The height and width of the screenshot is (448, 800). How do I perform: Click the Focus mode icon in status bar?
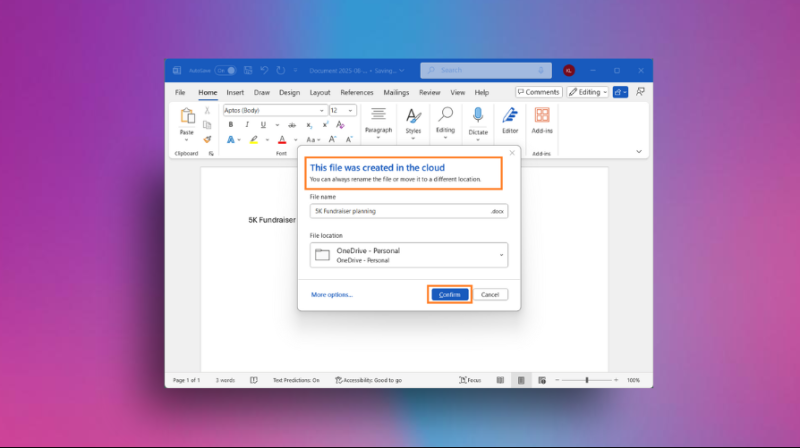tap(467, 380)
